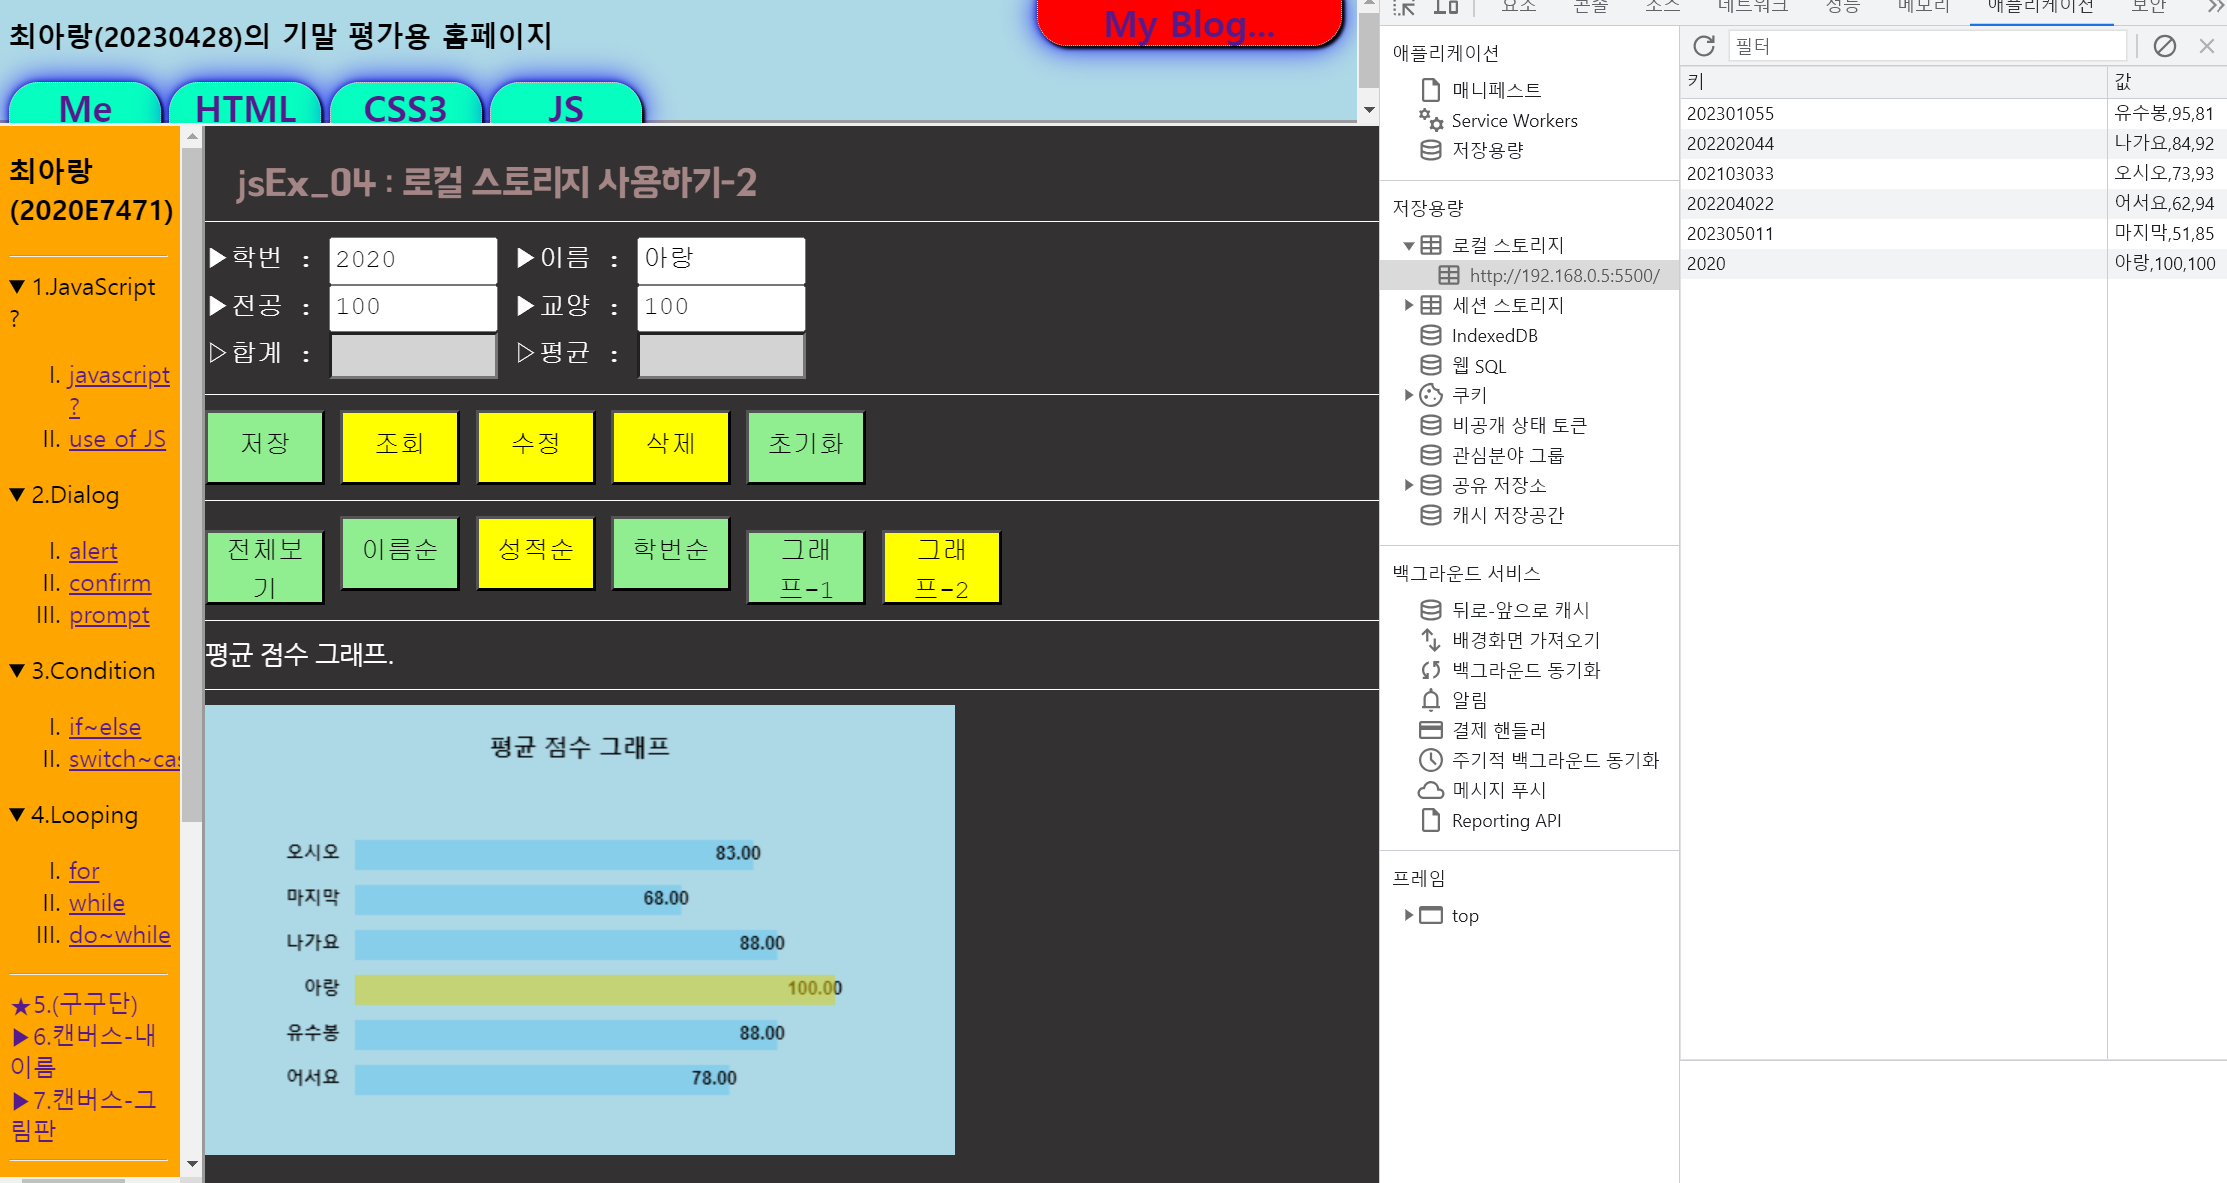This screenshot has width=2227, height=1183.
Task: Switch to the CSS3 tab
Action: tap(405, 107)
